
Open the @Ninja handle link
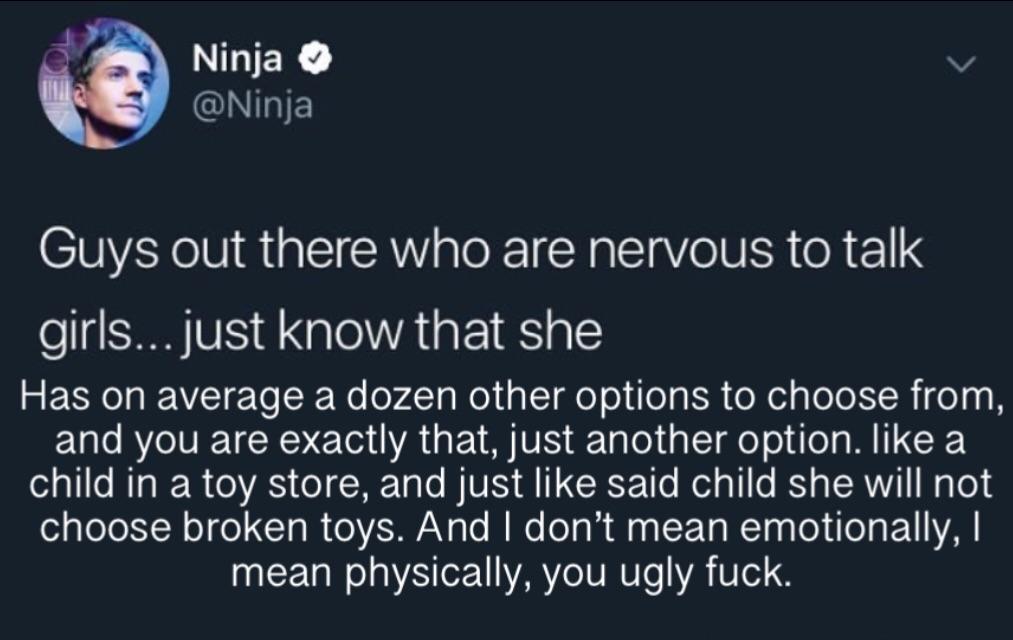point(253,107)
